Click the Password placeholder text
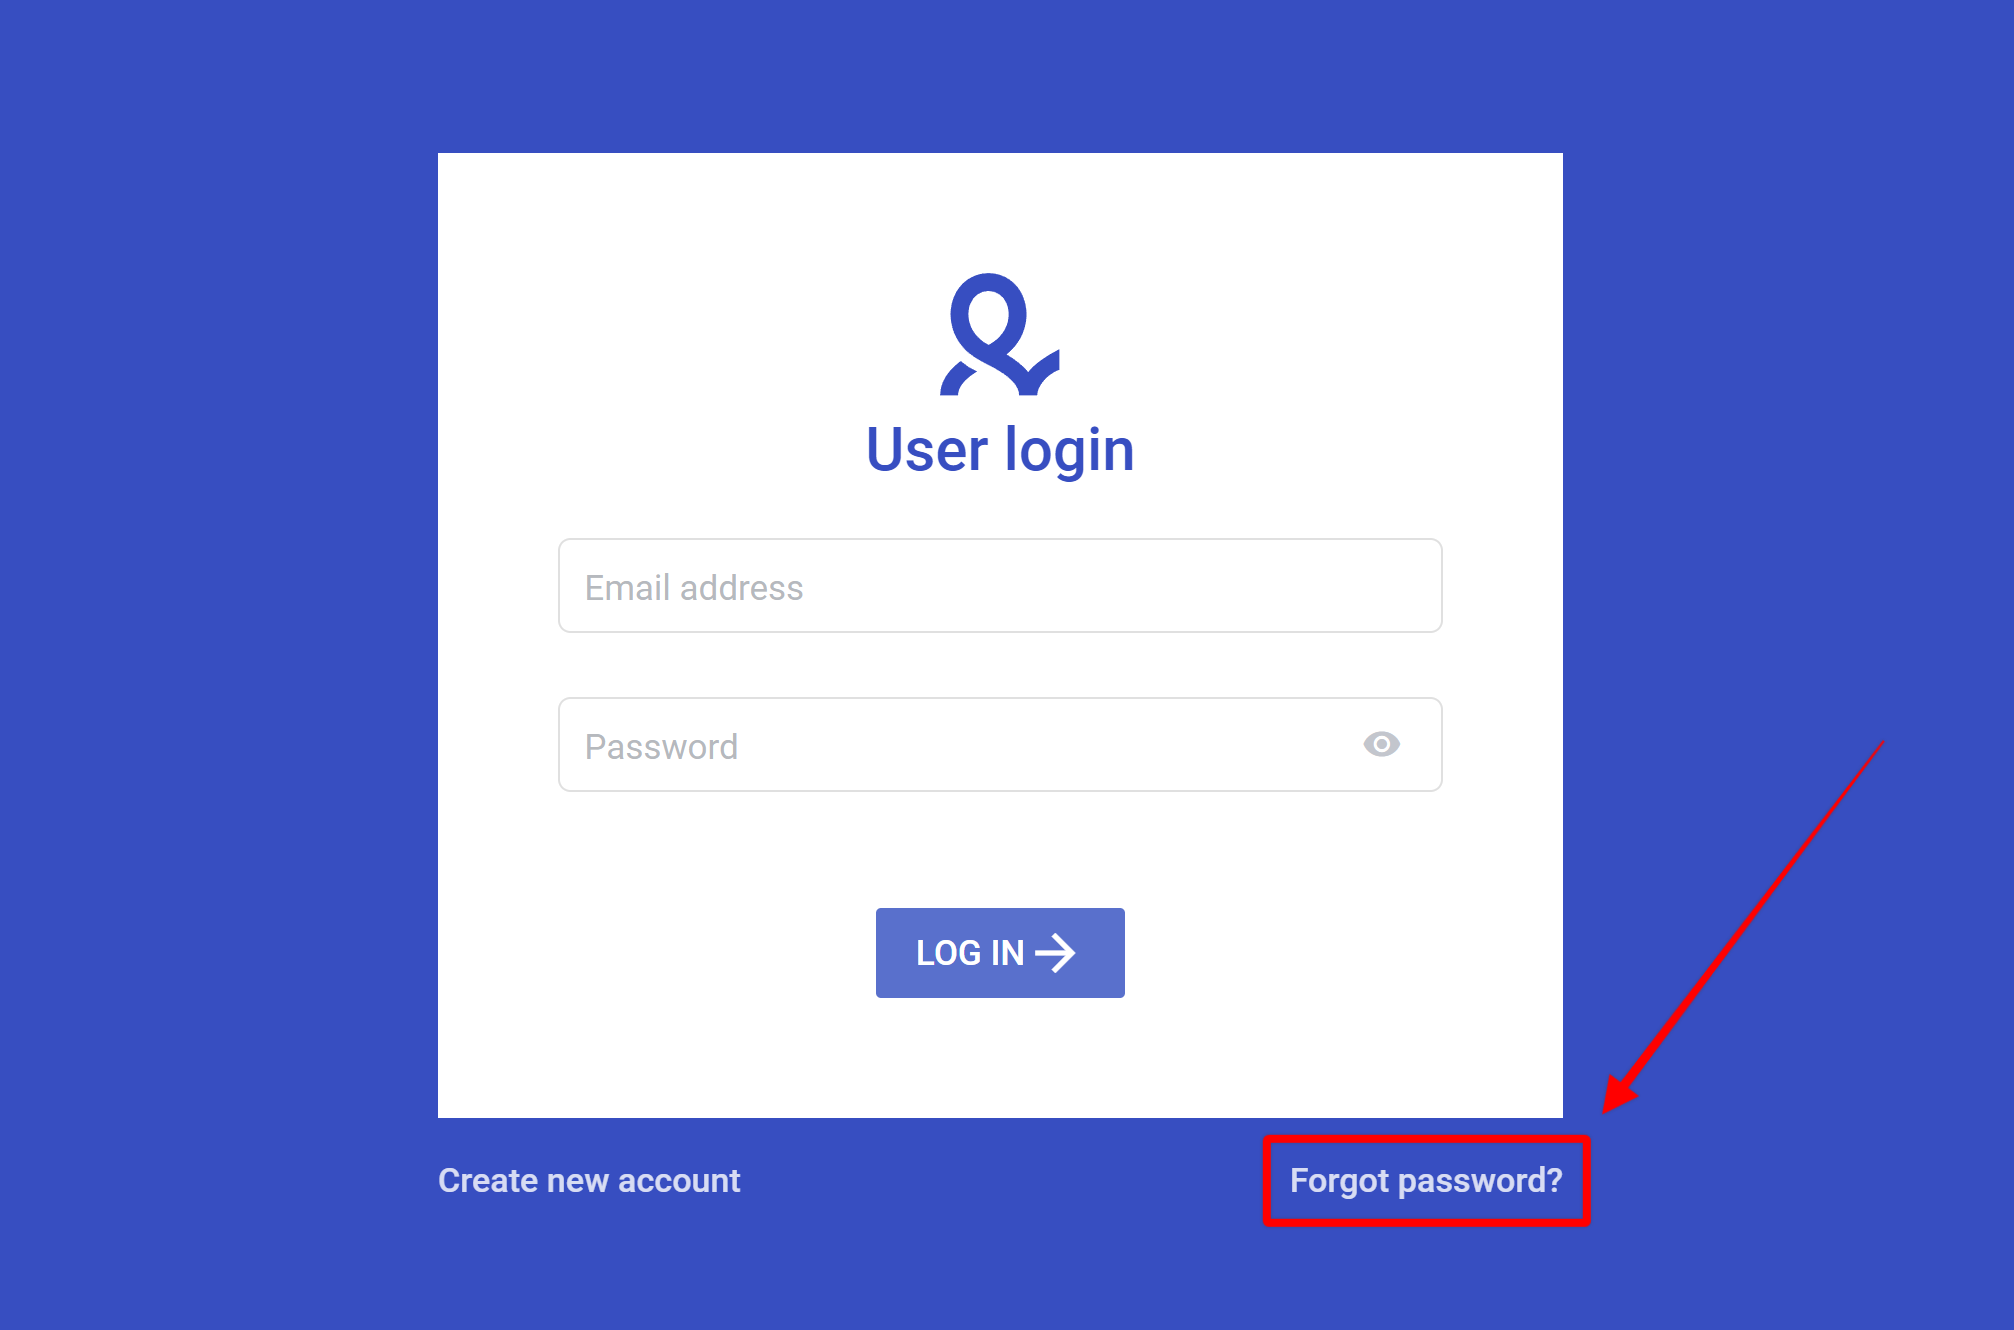 click(x=661, y=747)
